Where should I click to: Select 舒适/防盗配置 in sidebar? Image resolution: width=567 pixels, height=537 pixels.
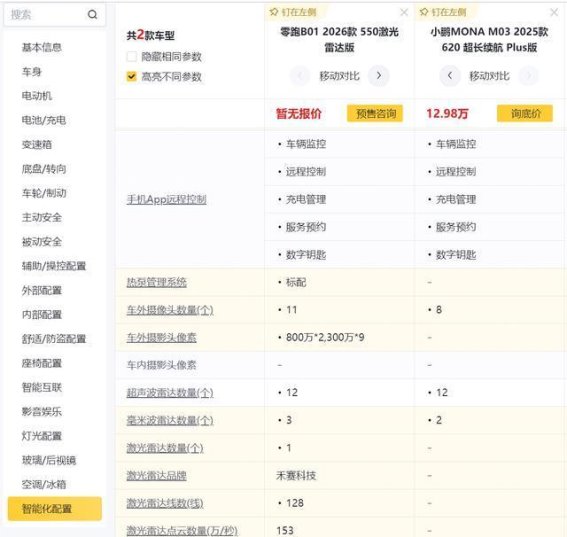click(54, 339)
